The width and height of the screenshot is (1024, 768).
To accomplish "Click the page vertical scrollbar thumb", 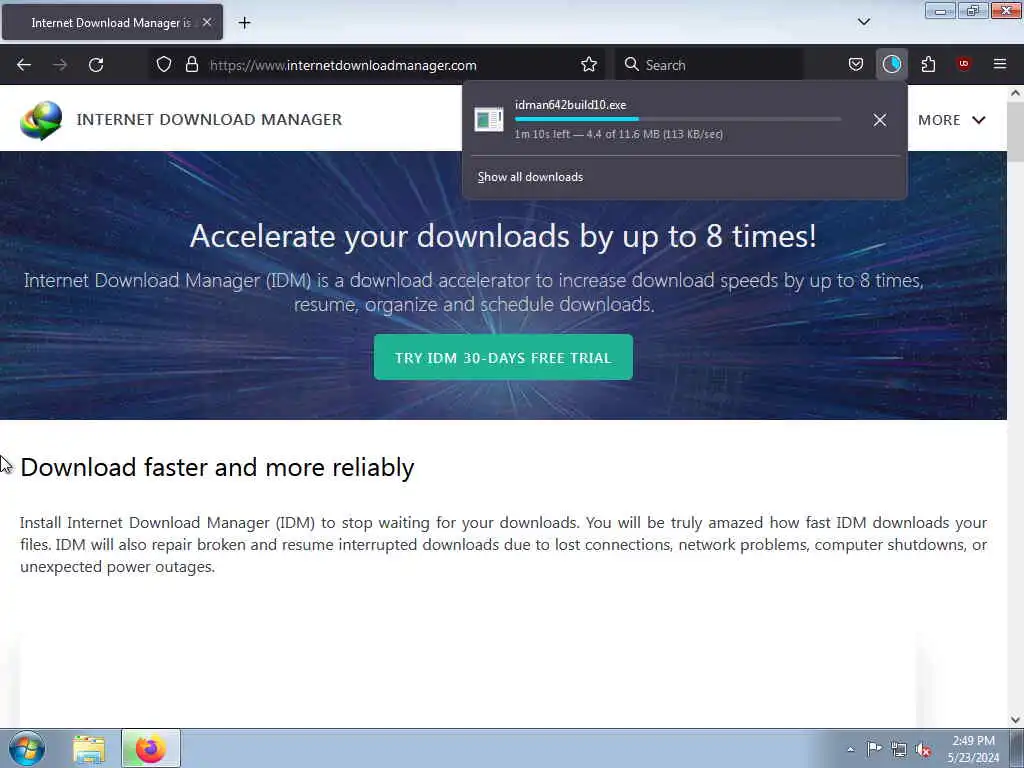I will (1016, 131).
